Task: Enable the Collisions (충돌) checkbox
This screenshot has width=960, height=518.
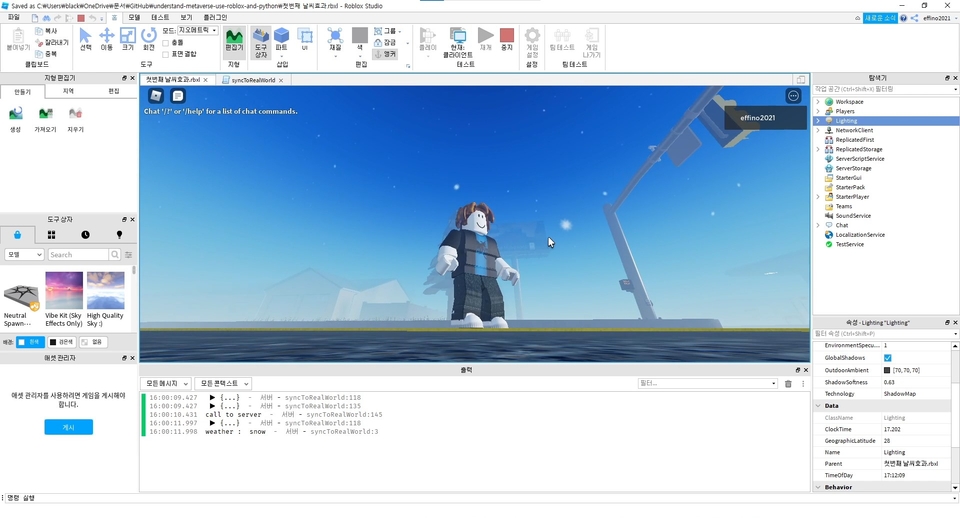Action: [165, 43]
